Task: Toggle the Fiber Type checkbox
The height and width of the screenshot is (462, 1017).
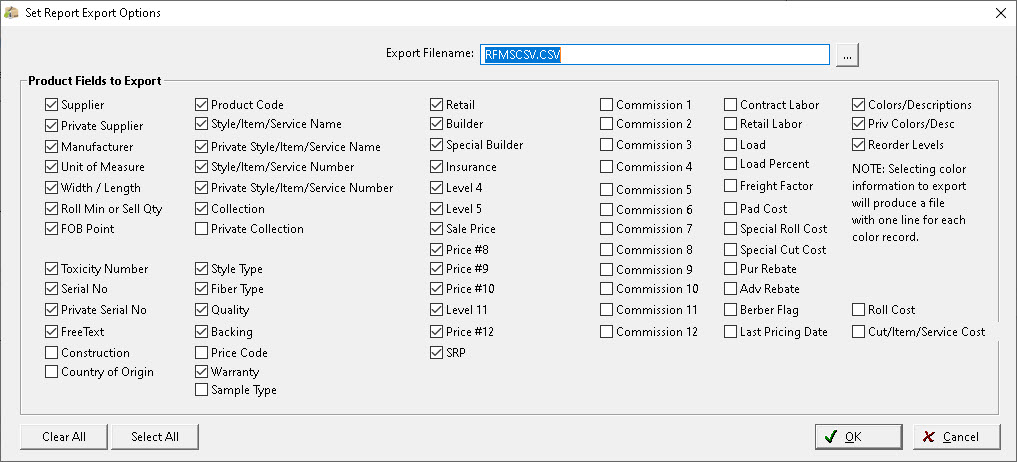Action: pos(202,289)
